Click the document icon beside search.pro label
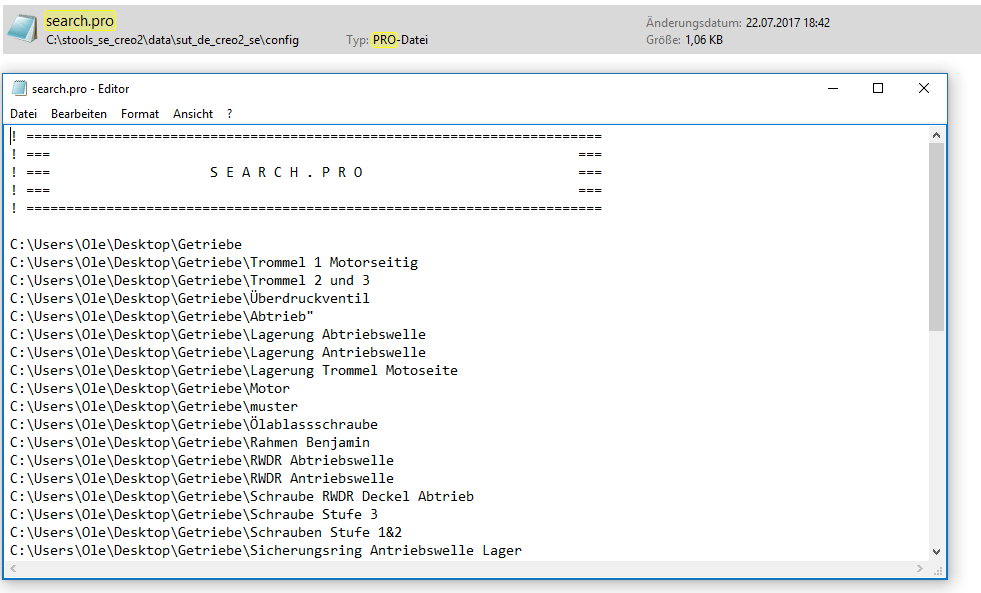 click(22, 29)
